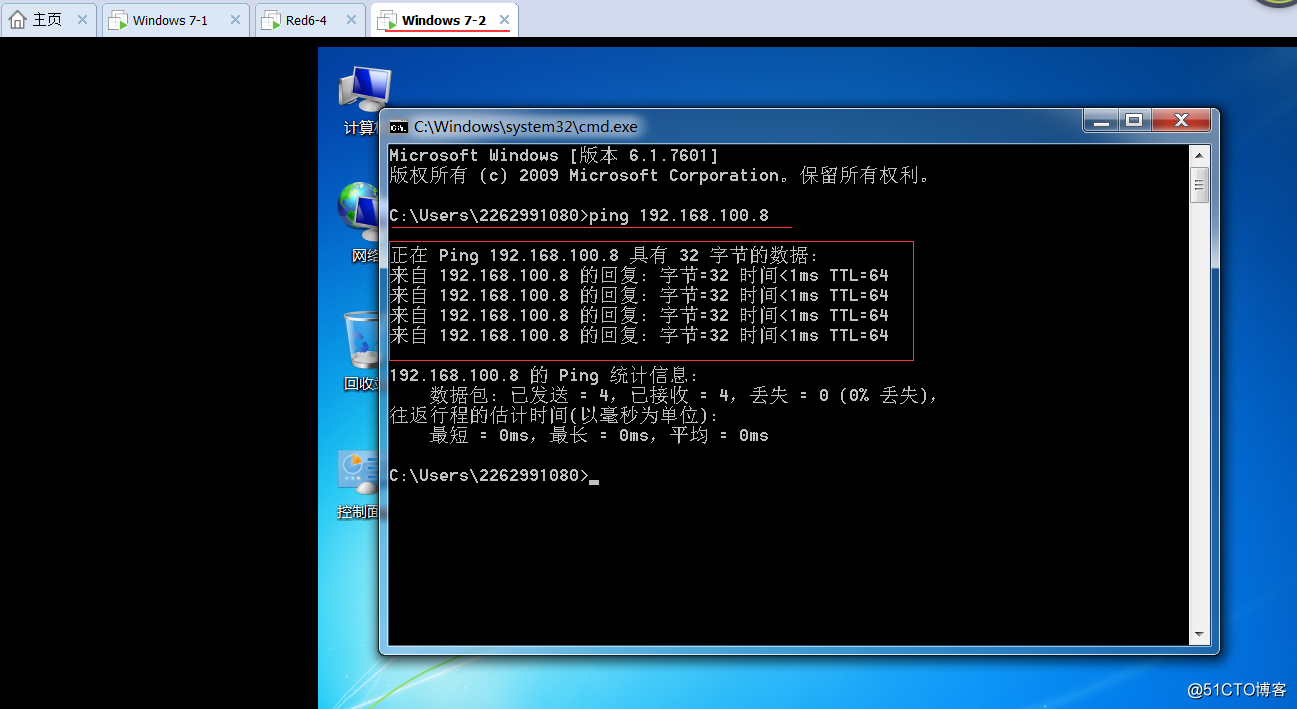Click the Microsoft Corporation copyright line
1297x709 pixels.
click(661, 176)
